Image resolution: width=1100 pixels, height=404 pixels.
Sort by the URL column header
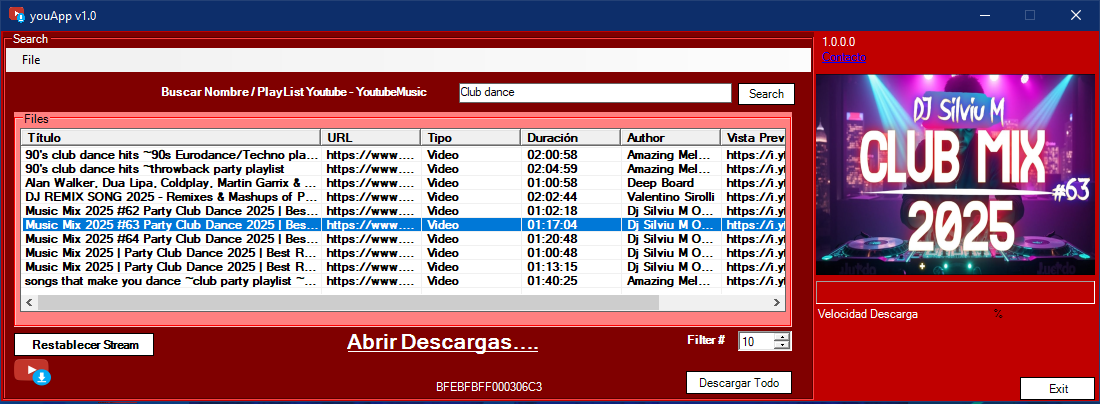click(370, 137)
